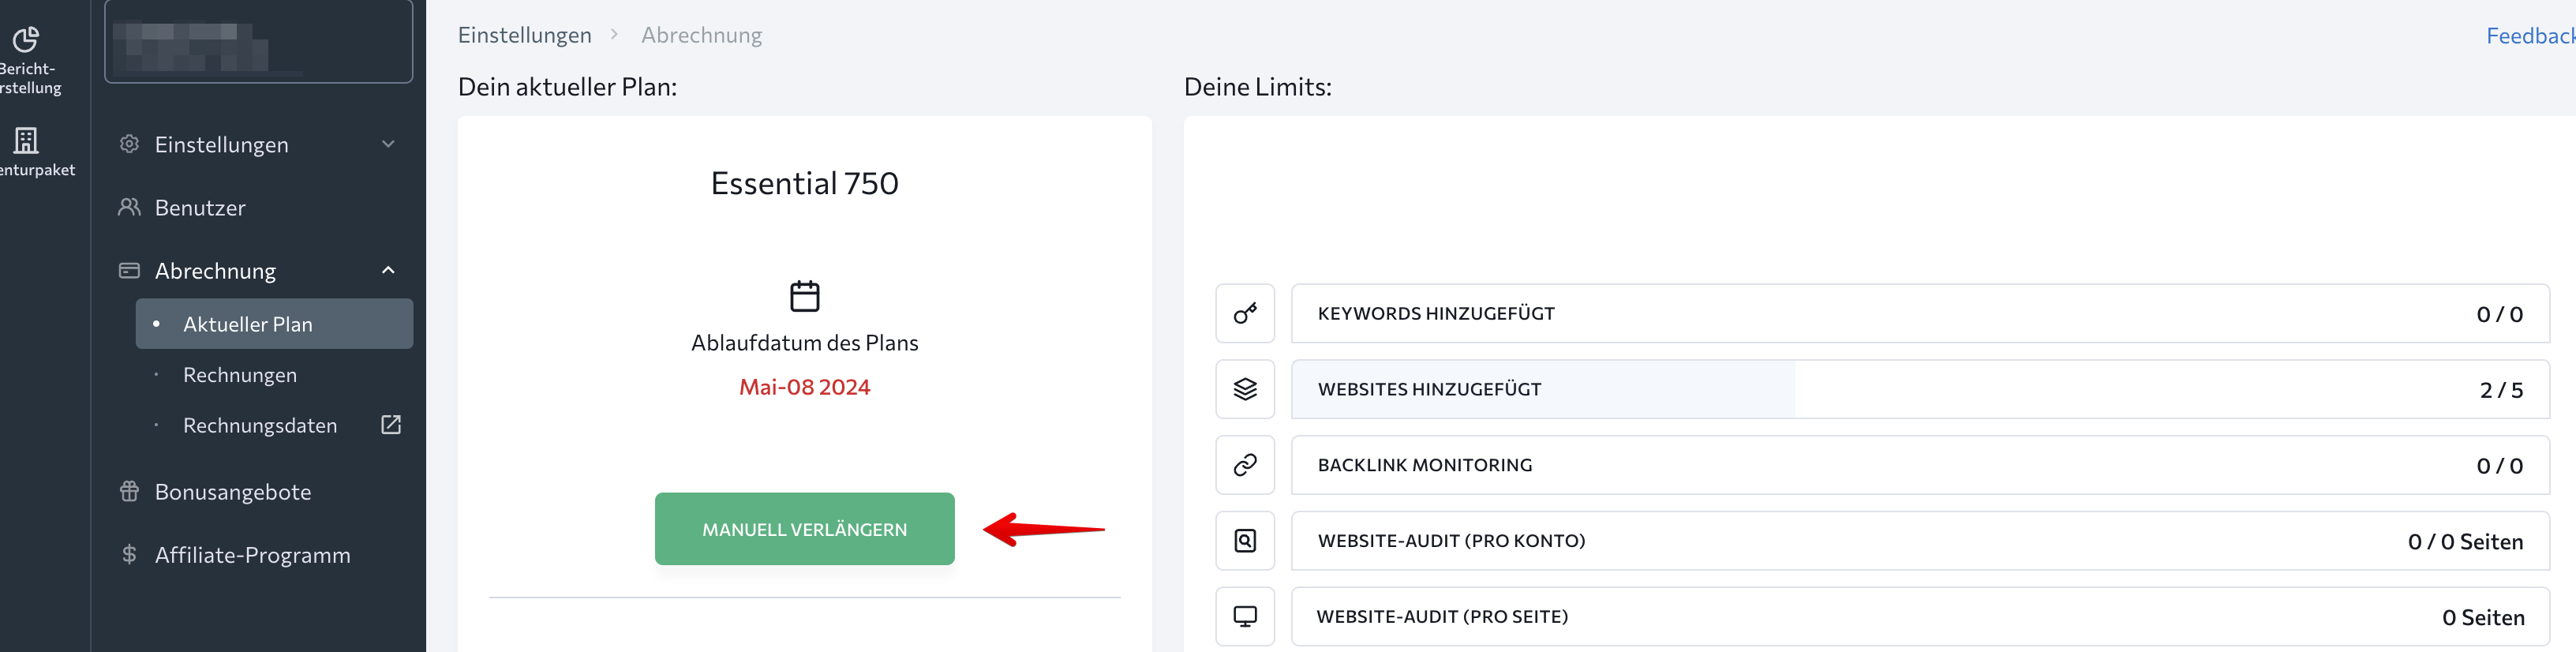
Task: Click the calendar icon above Ablaufdatum
Action: point(804,296)
